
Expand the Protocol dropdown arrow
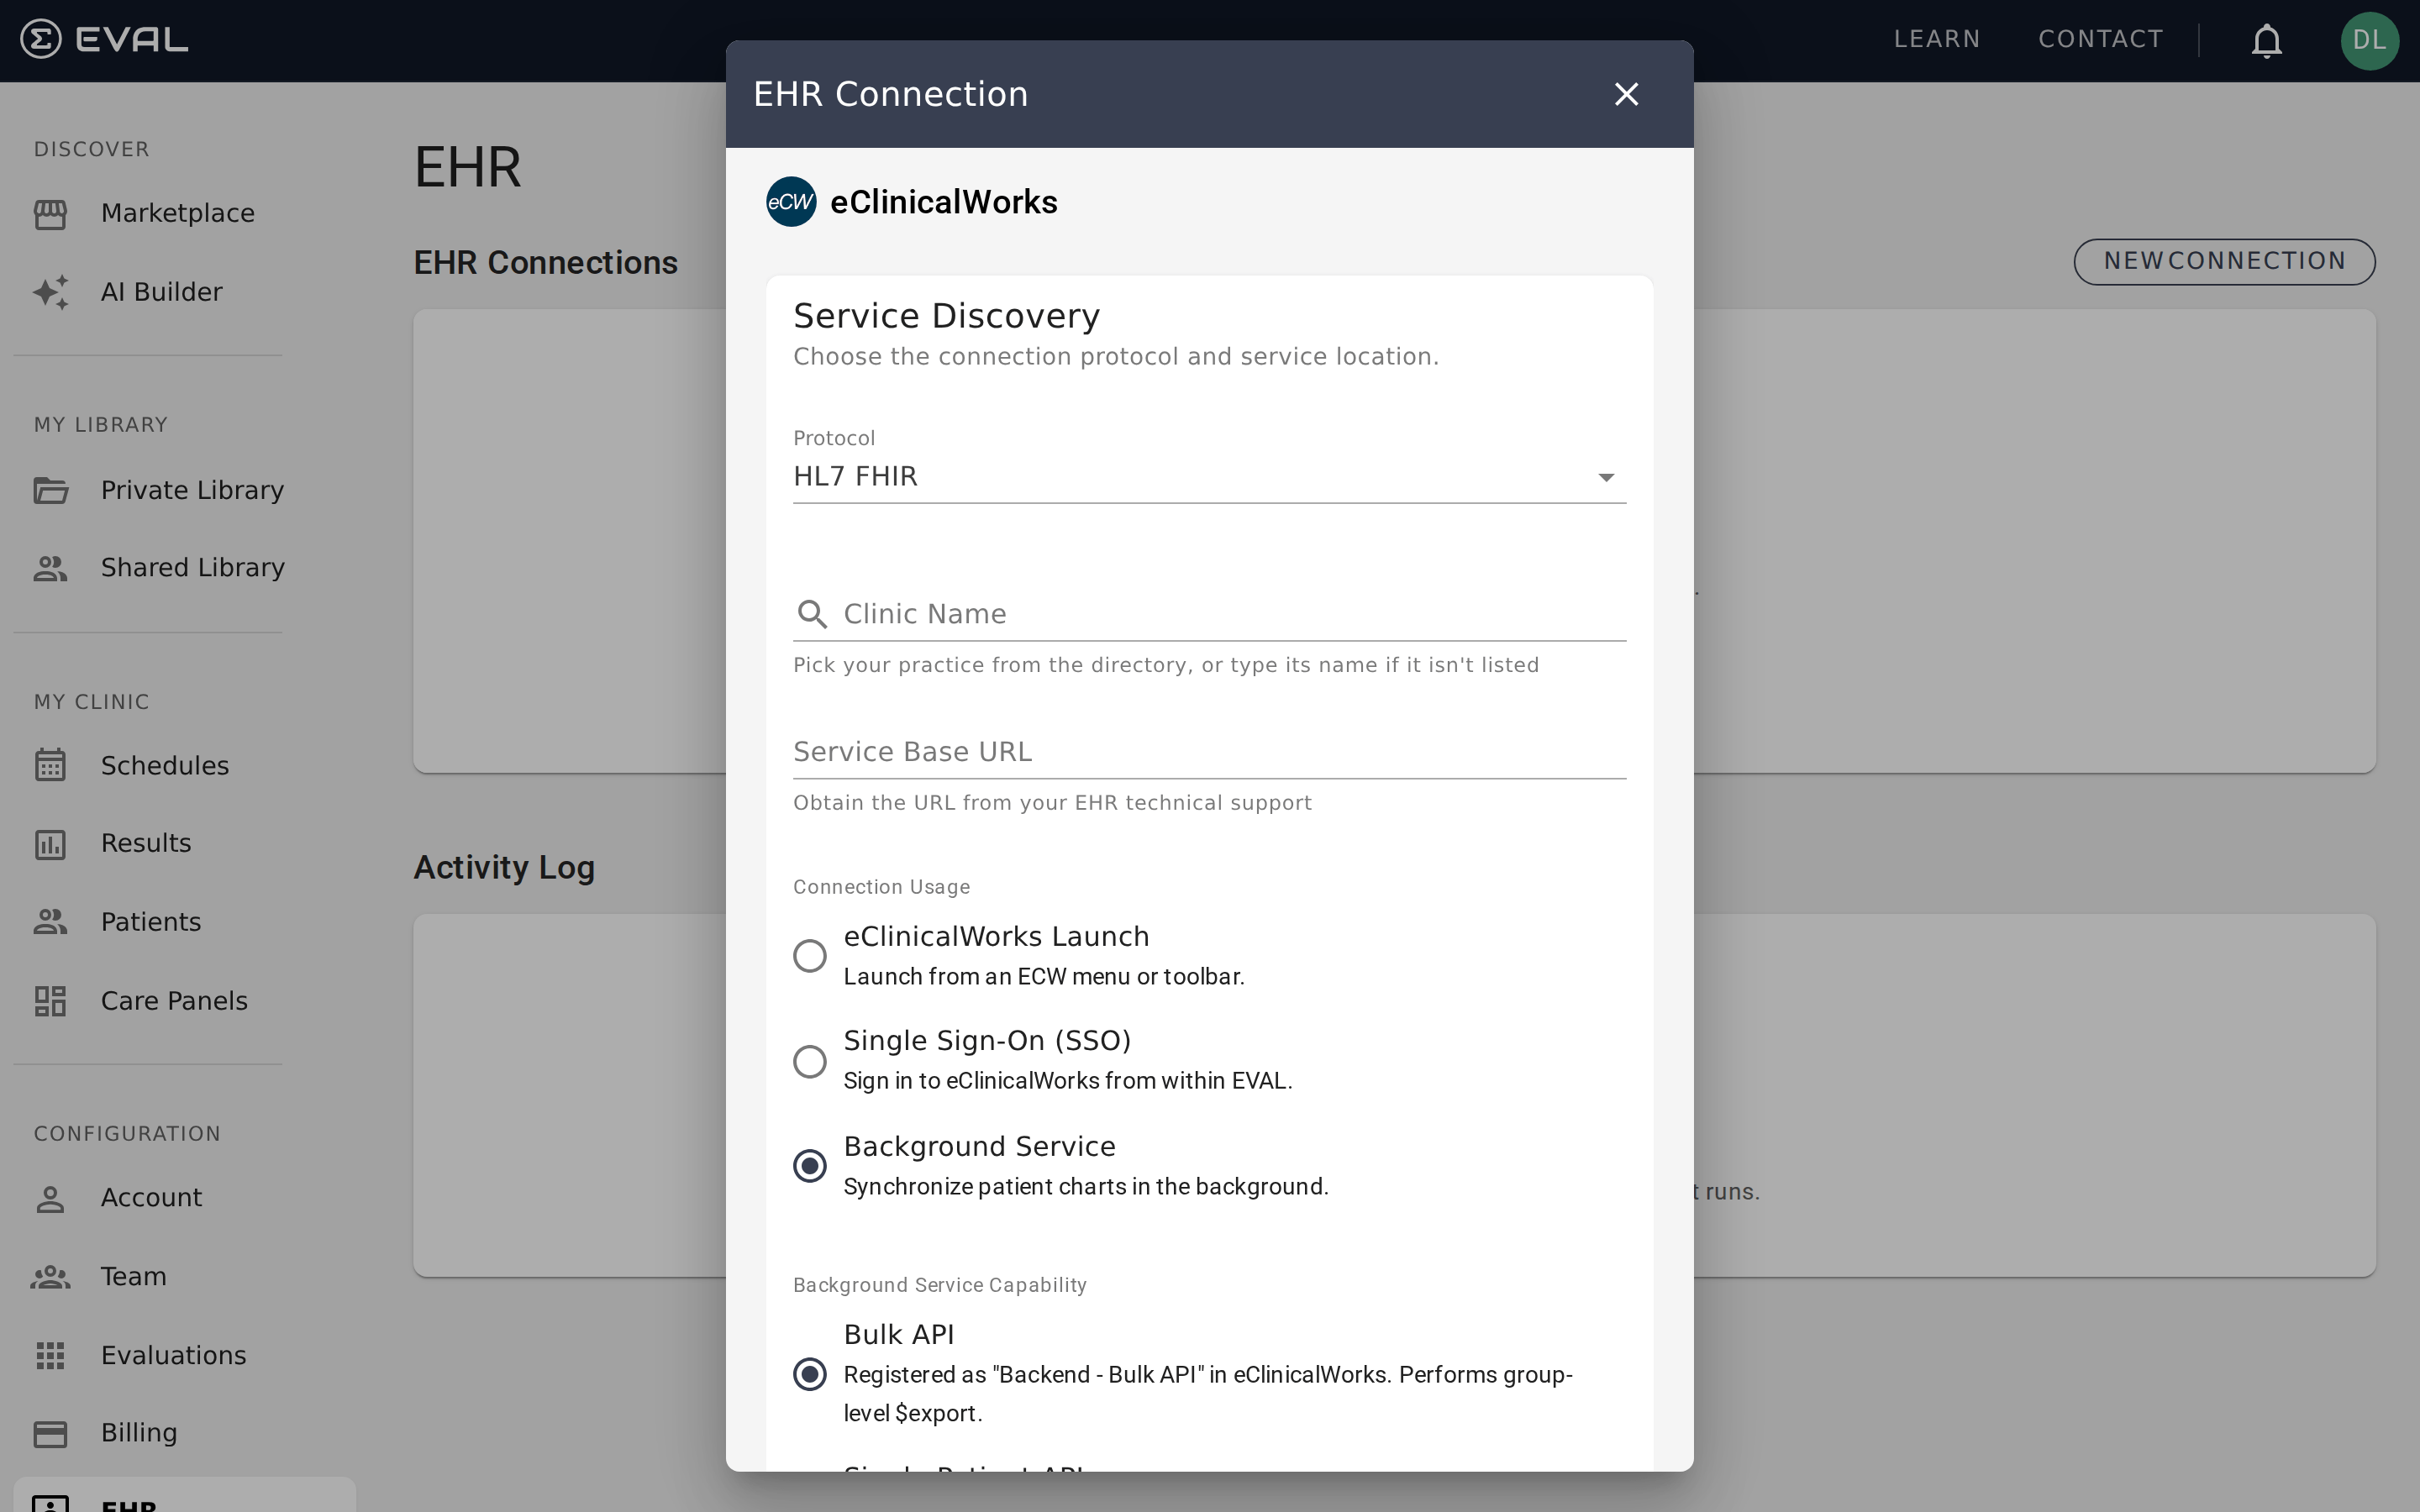[1606, 478]
